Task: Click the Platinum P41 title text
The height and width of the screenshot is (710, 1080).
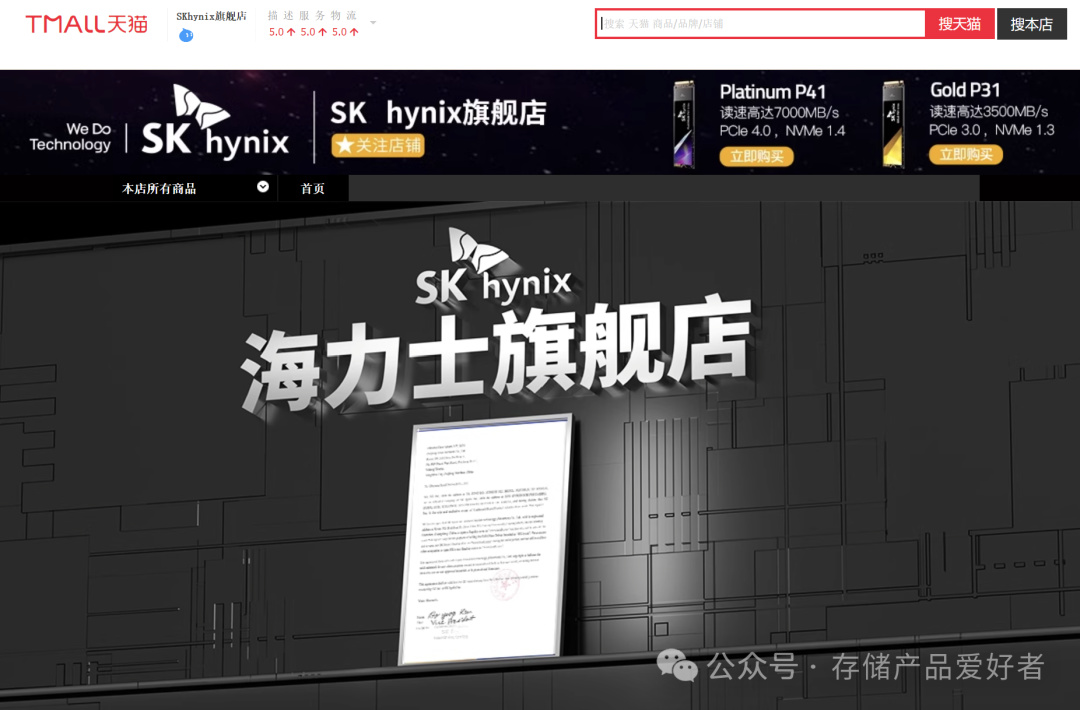Action: [772, 92]
